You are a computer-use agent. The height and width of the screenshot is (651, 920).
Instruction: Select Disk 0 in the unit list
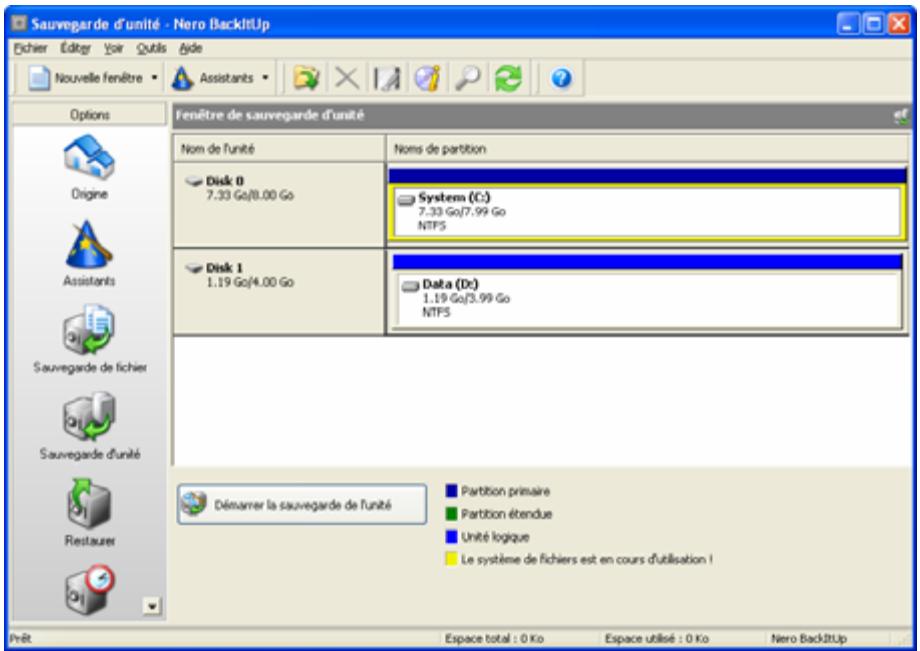(279, 204)
